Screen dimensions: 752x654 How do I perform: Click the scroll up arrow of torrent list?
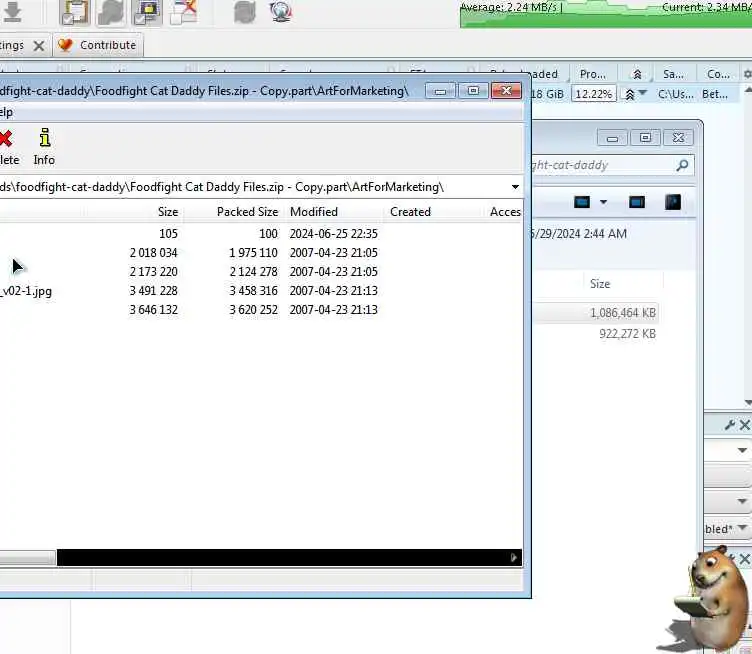coord(748,90)
